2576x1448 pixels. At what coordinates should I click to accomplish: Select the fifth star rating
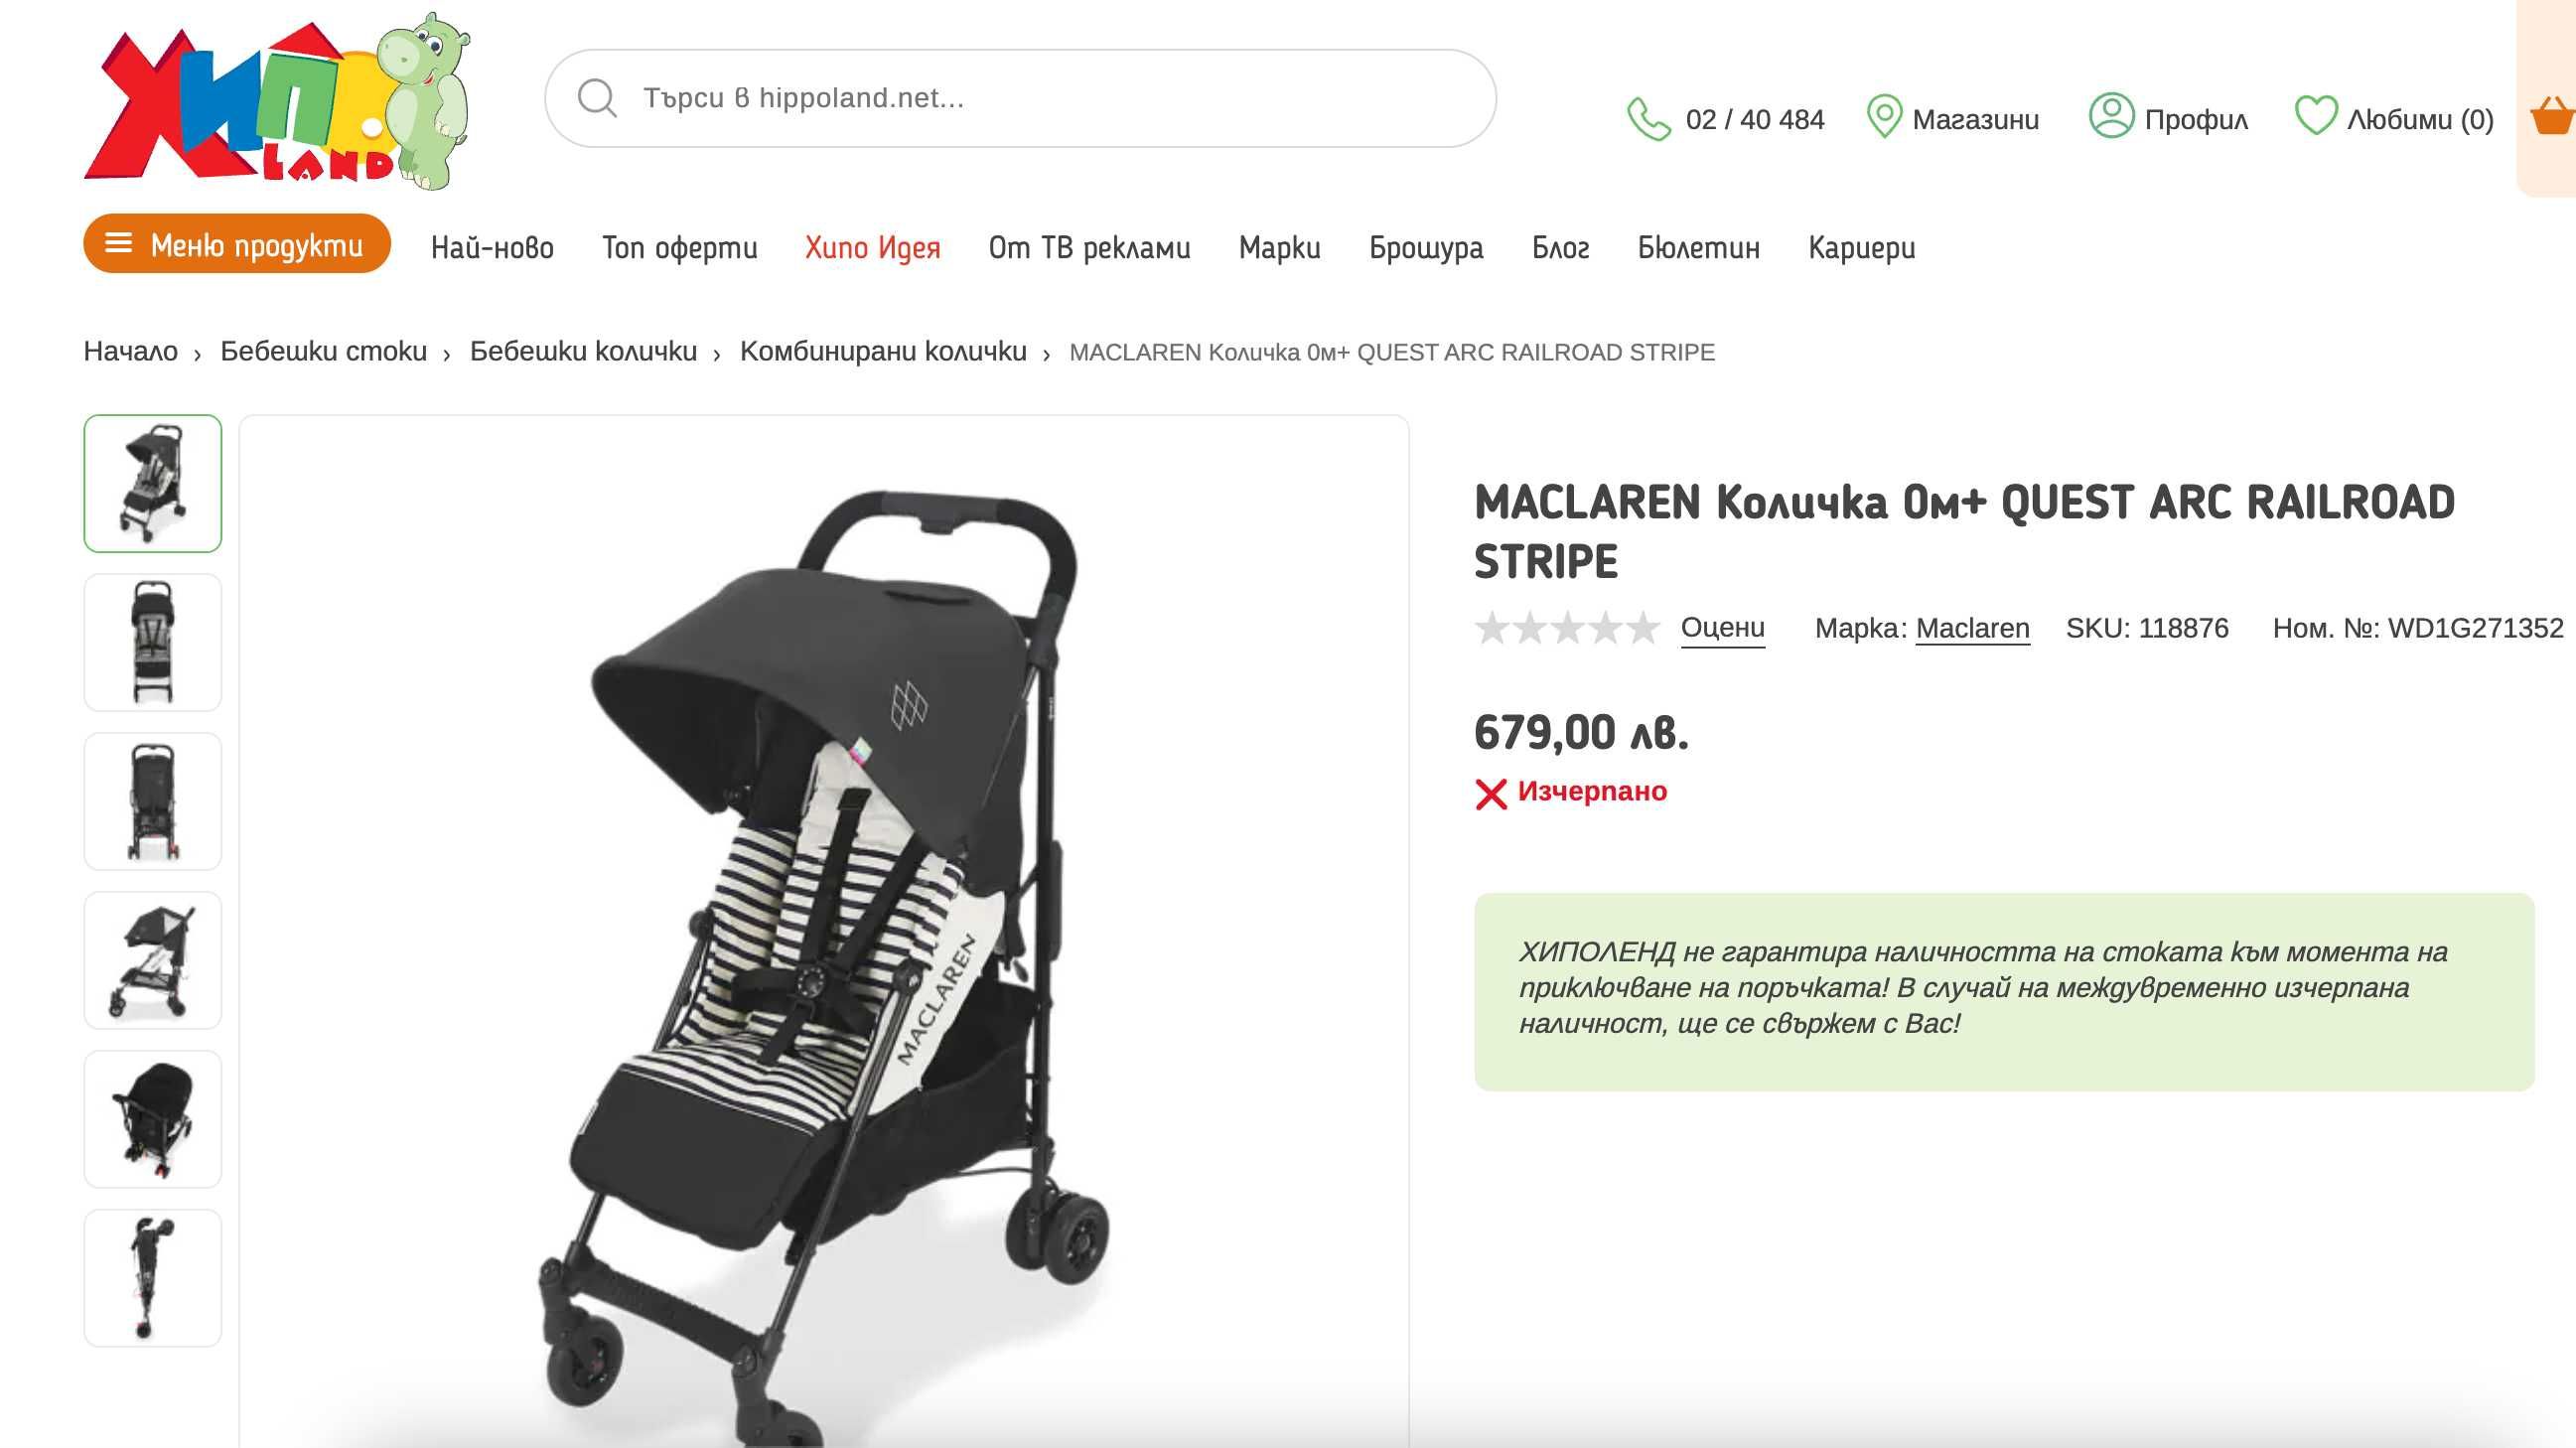(1642, 629)
